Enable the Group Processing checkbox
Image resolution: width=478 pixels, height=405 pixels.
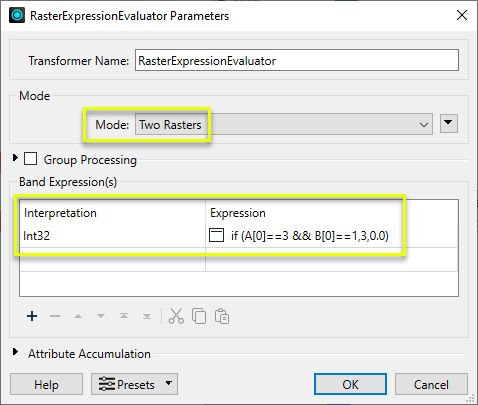(30, 159)
